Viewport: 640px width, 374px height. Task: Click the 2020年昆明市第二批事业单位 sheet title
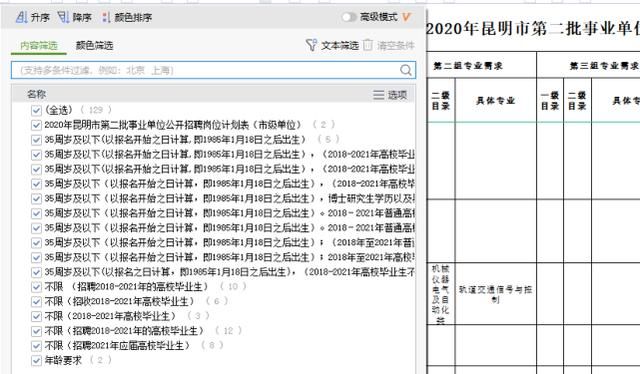pyautogui.click(x=533, y=29)
